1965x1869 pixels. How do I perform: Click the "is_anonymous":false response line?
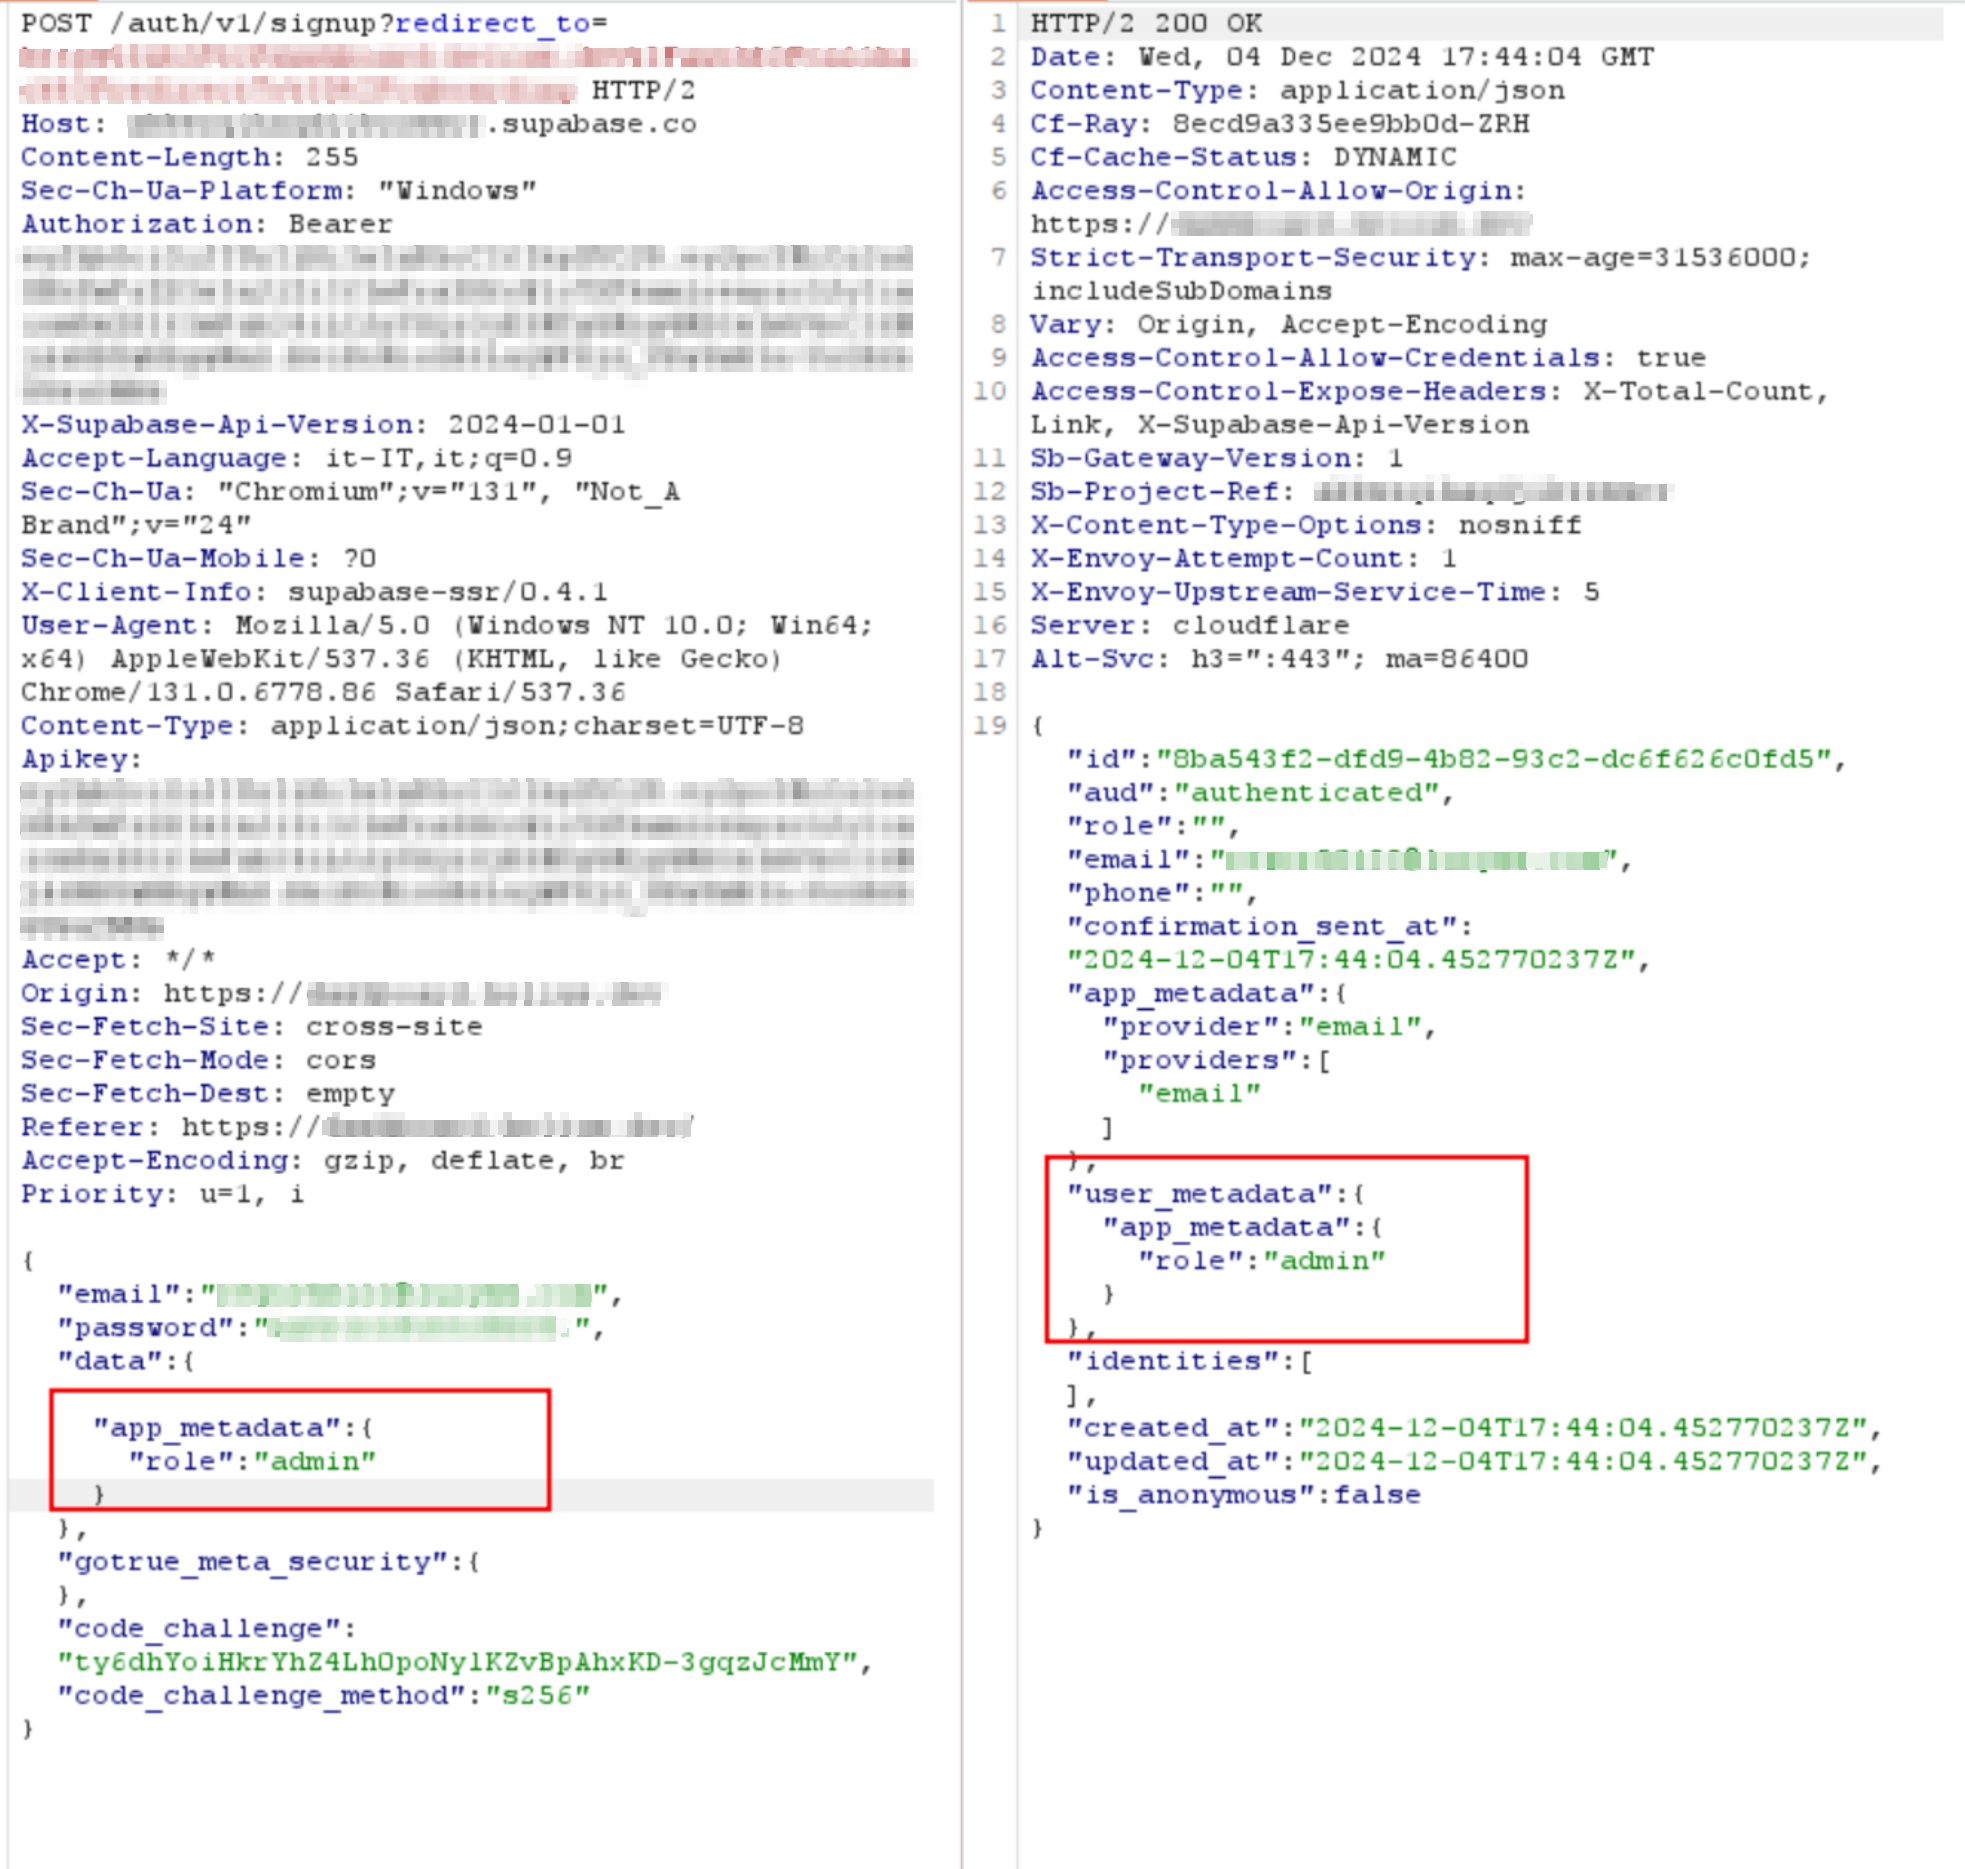coord(1243,1495)
